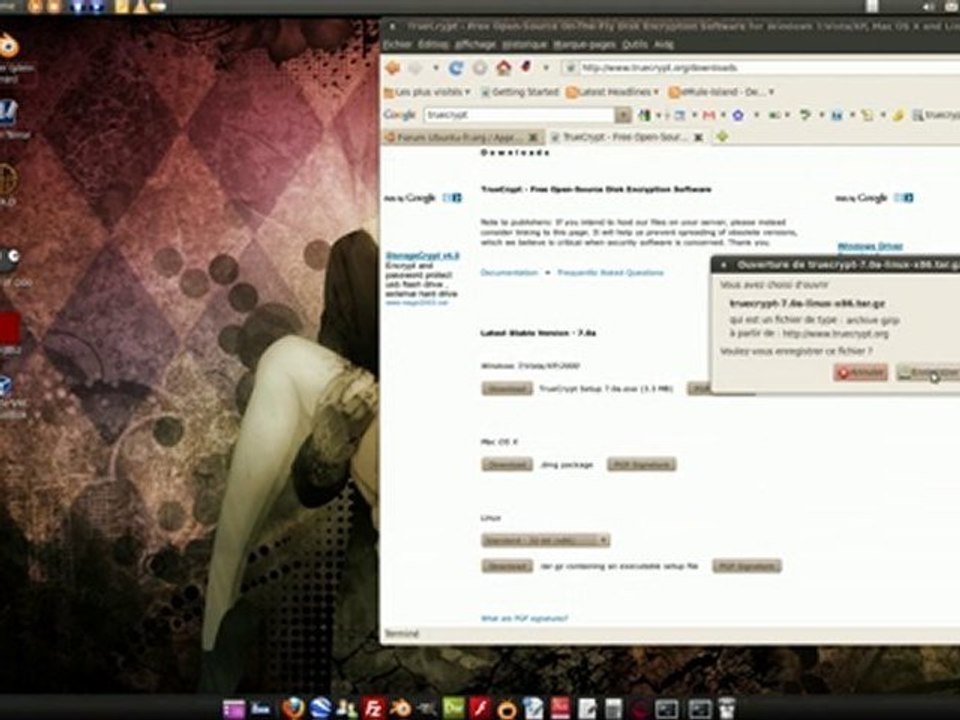This screenshot has width=960, height=720.
Task: Open the Windows Driver ad link
Action: click(870, 246)
